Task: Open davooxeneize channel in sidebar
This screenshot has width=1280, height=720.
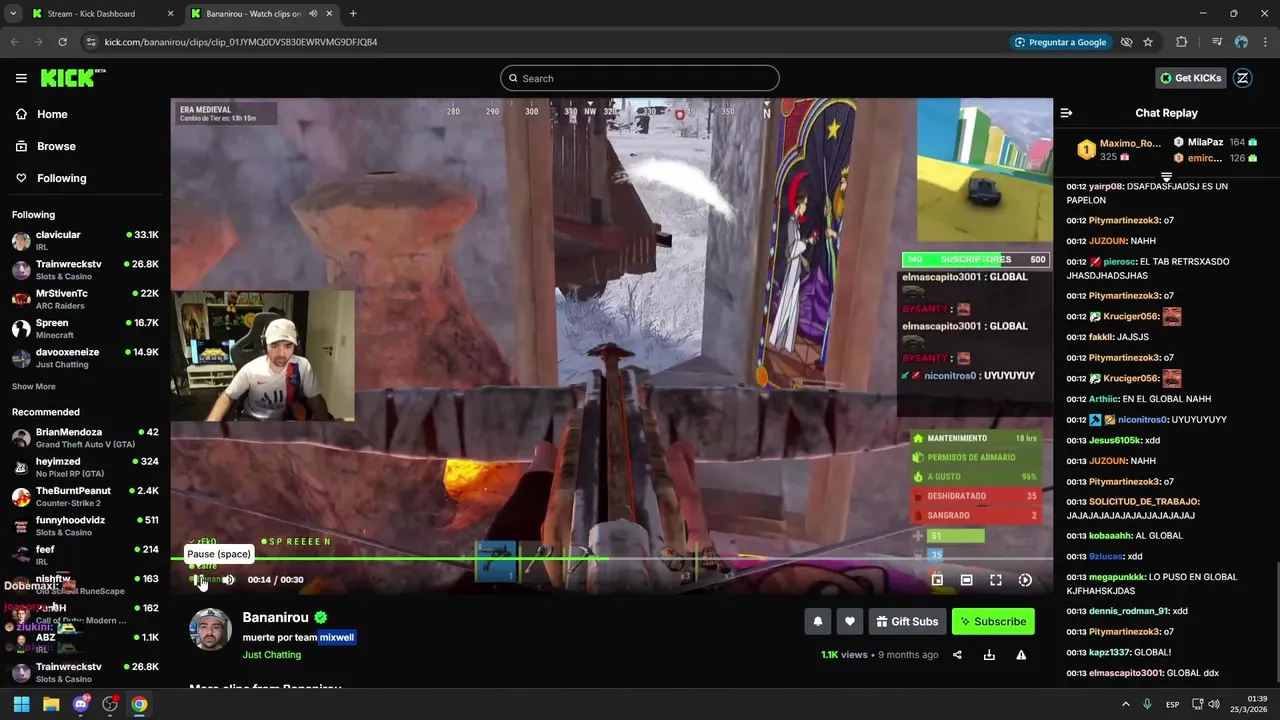Action: 85,357
